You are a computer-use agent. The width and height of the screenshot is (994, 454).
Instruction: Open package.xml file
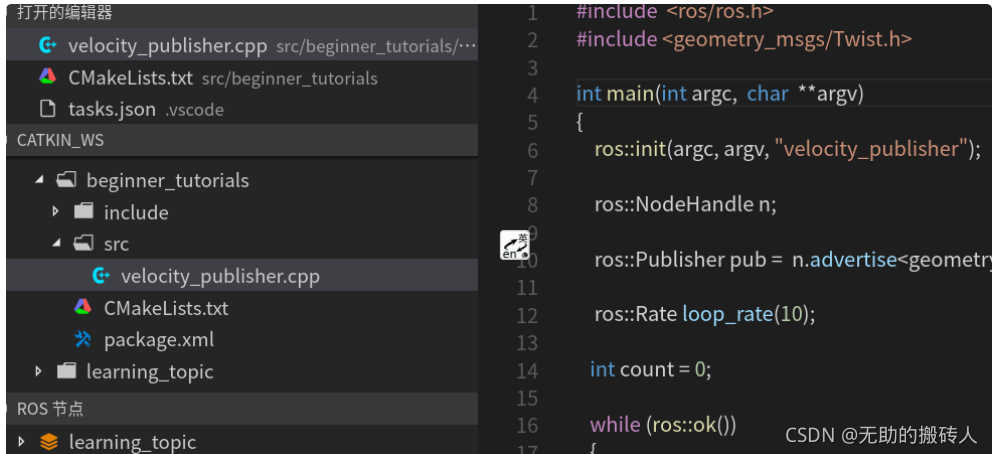point(242,340)
